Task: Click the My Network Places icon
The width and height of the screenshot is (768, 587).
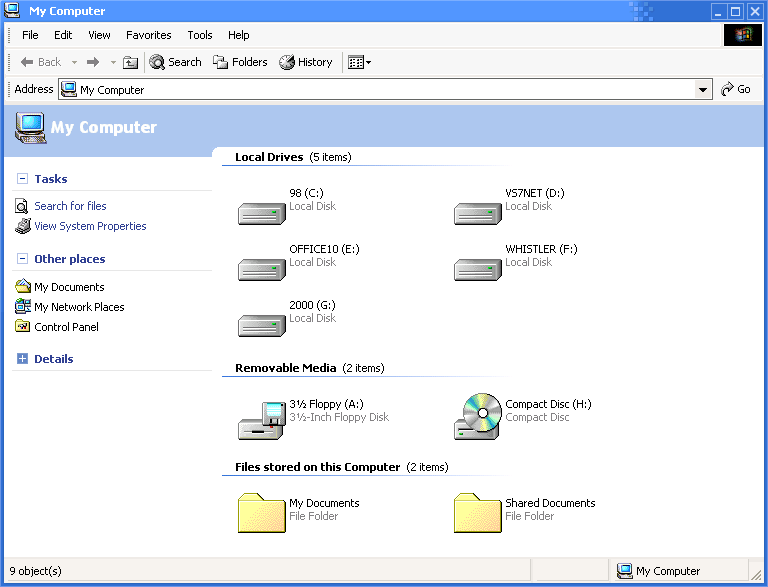Action: pos(23,306)
